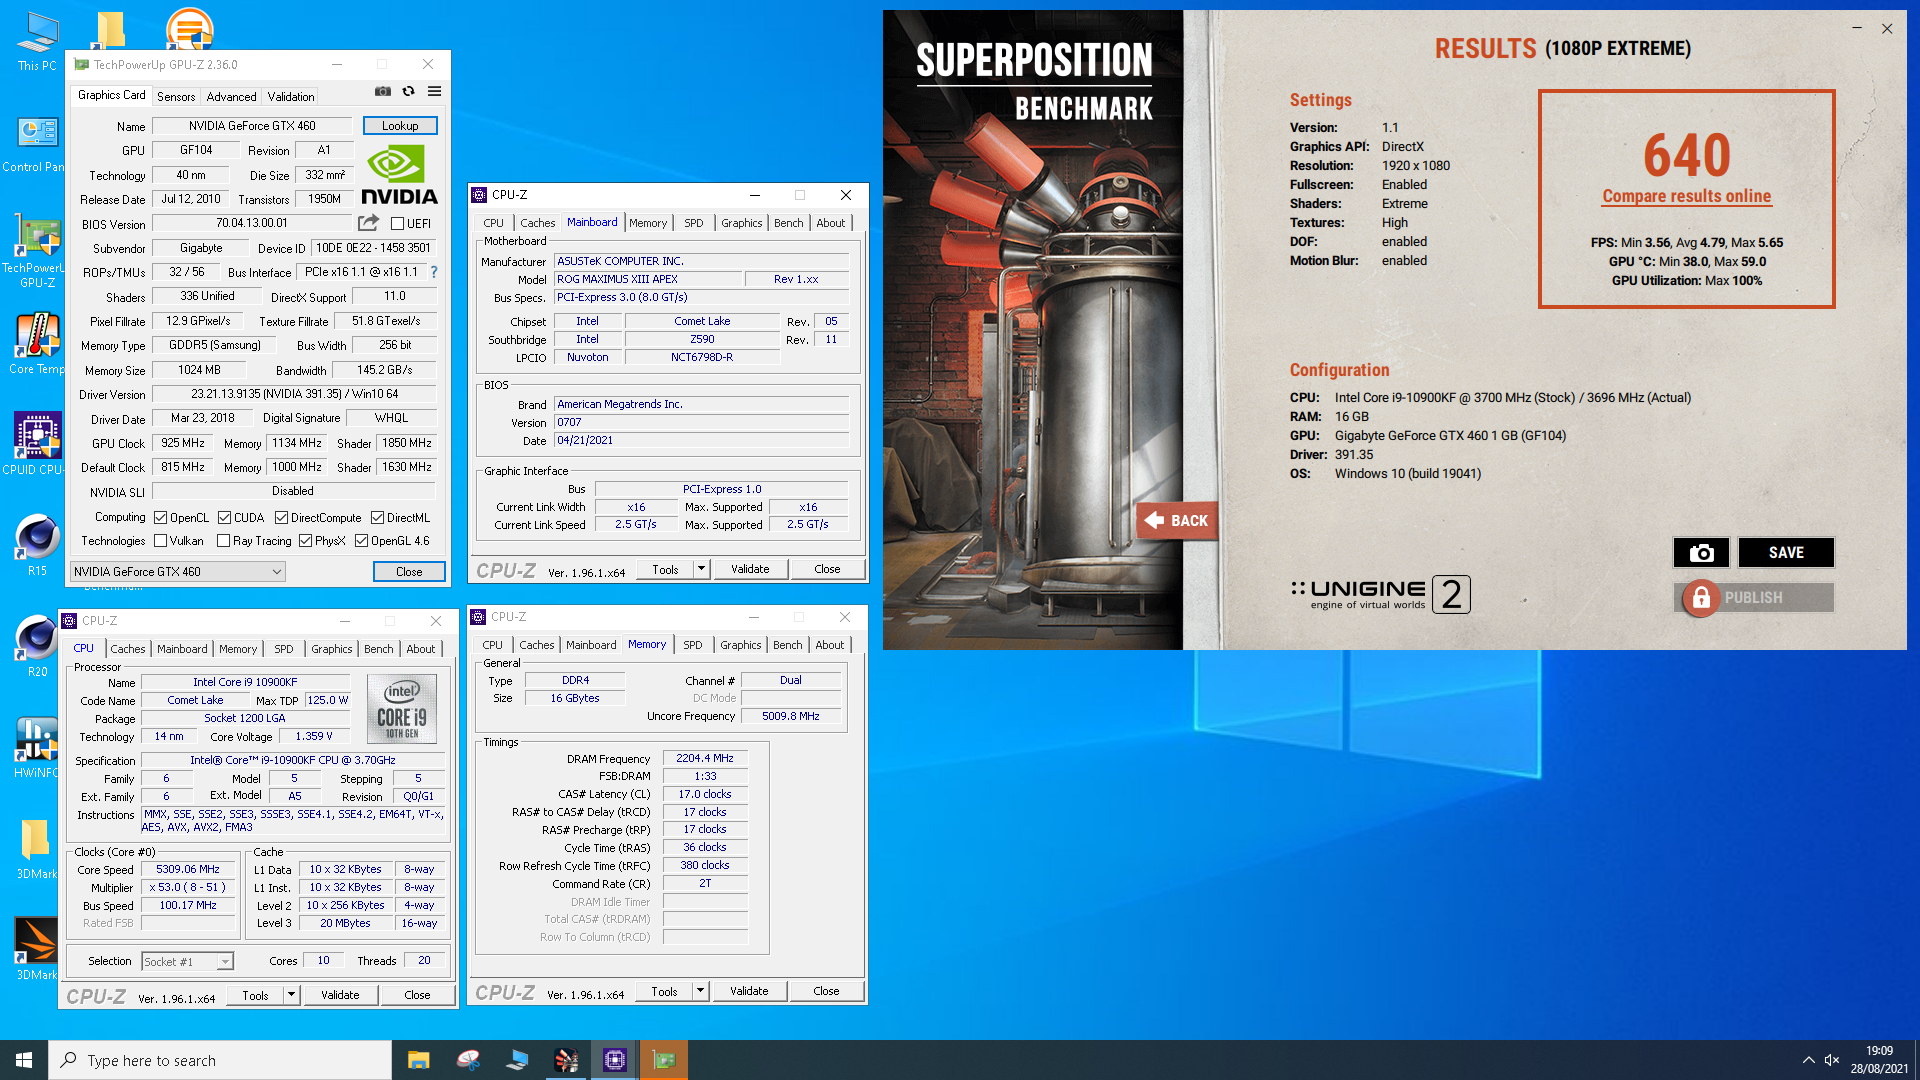
Task: Toggle the Vulkan checkbox
Action: [x=160, y=541]
